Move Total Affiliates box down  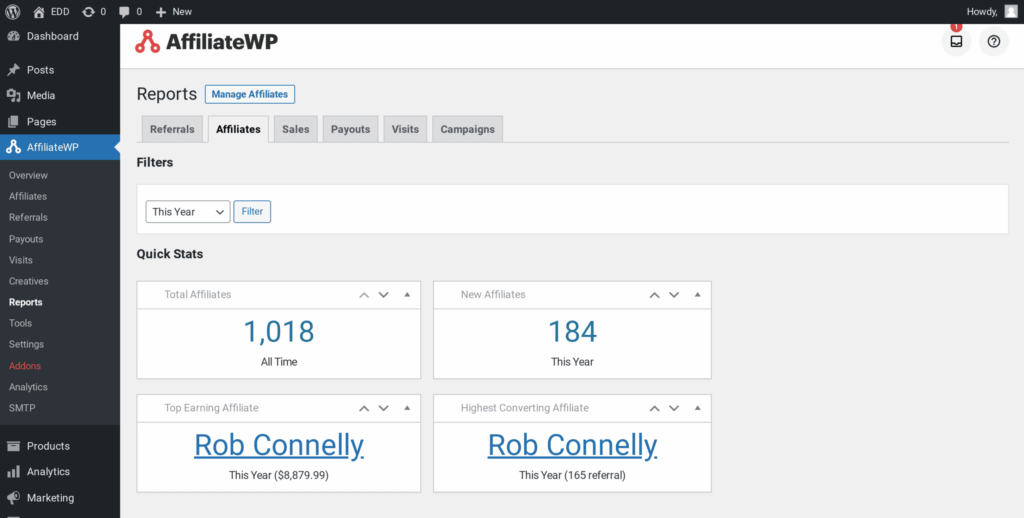click(x=384, y=295)
